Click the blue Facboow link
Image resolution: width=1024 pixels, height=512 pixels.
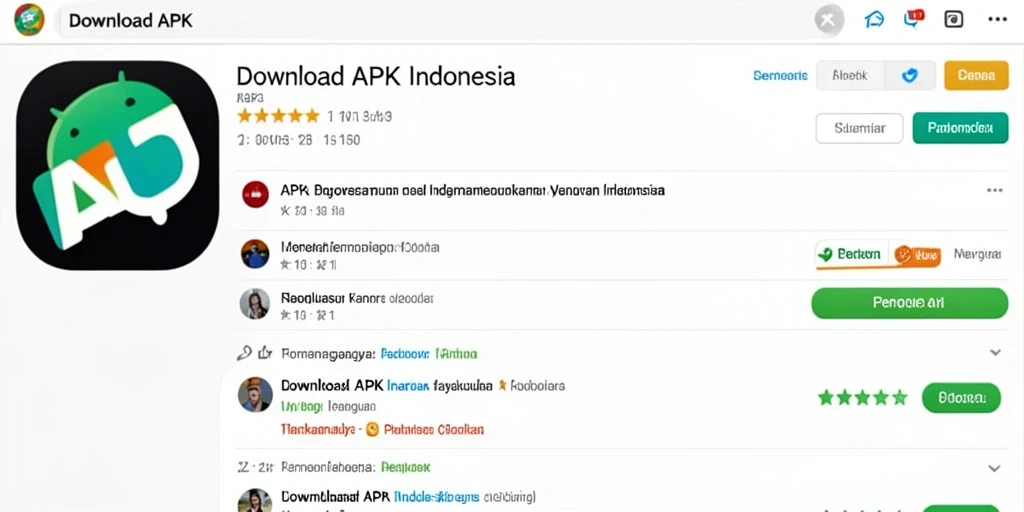[x=405, y=354]
